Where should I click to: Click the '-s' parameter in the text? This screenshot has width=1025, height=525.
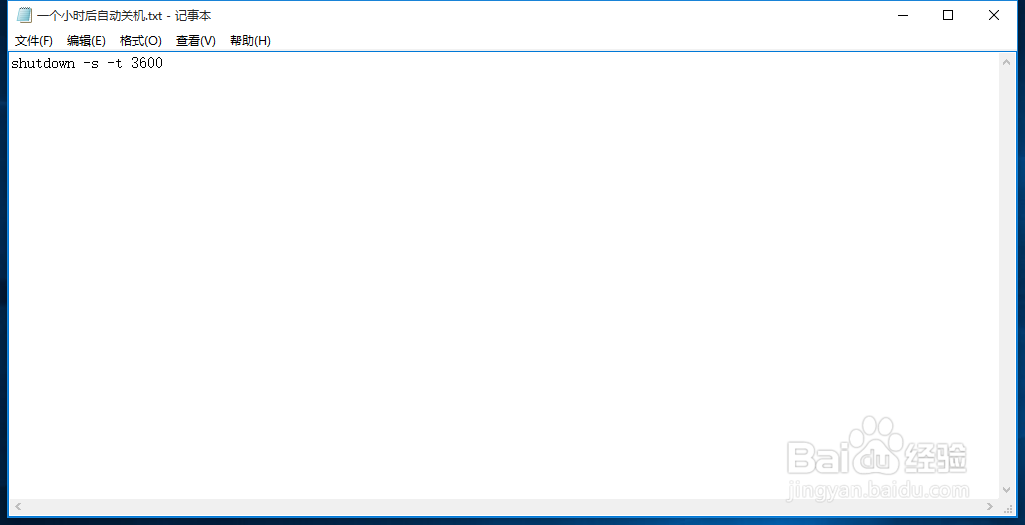click(91, 63)
